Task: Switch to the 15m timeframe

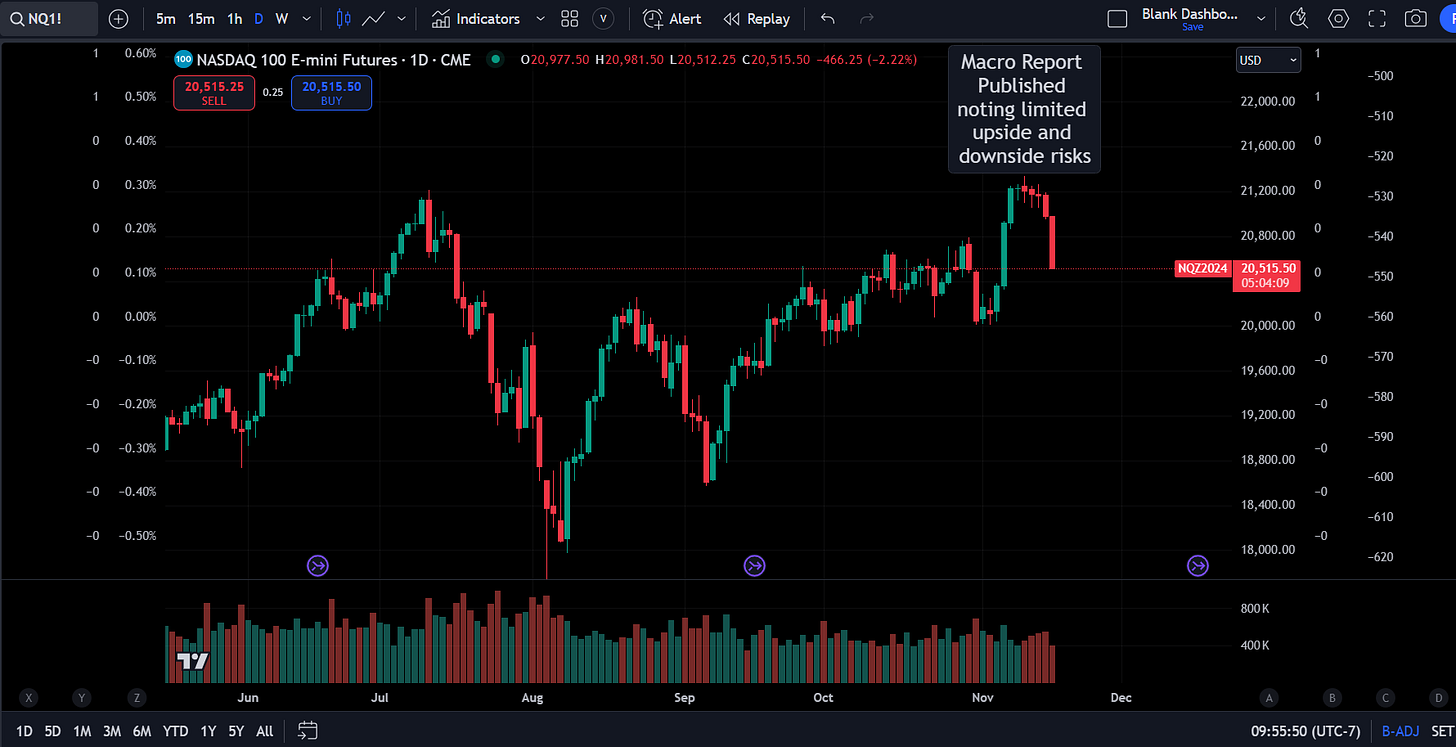Action: click(201, 19)
